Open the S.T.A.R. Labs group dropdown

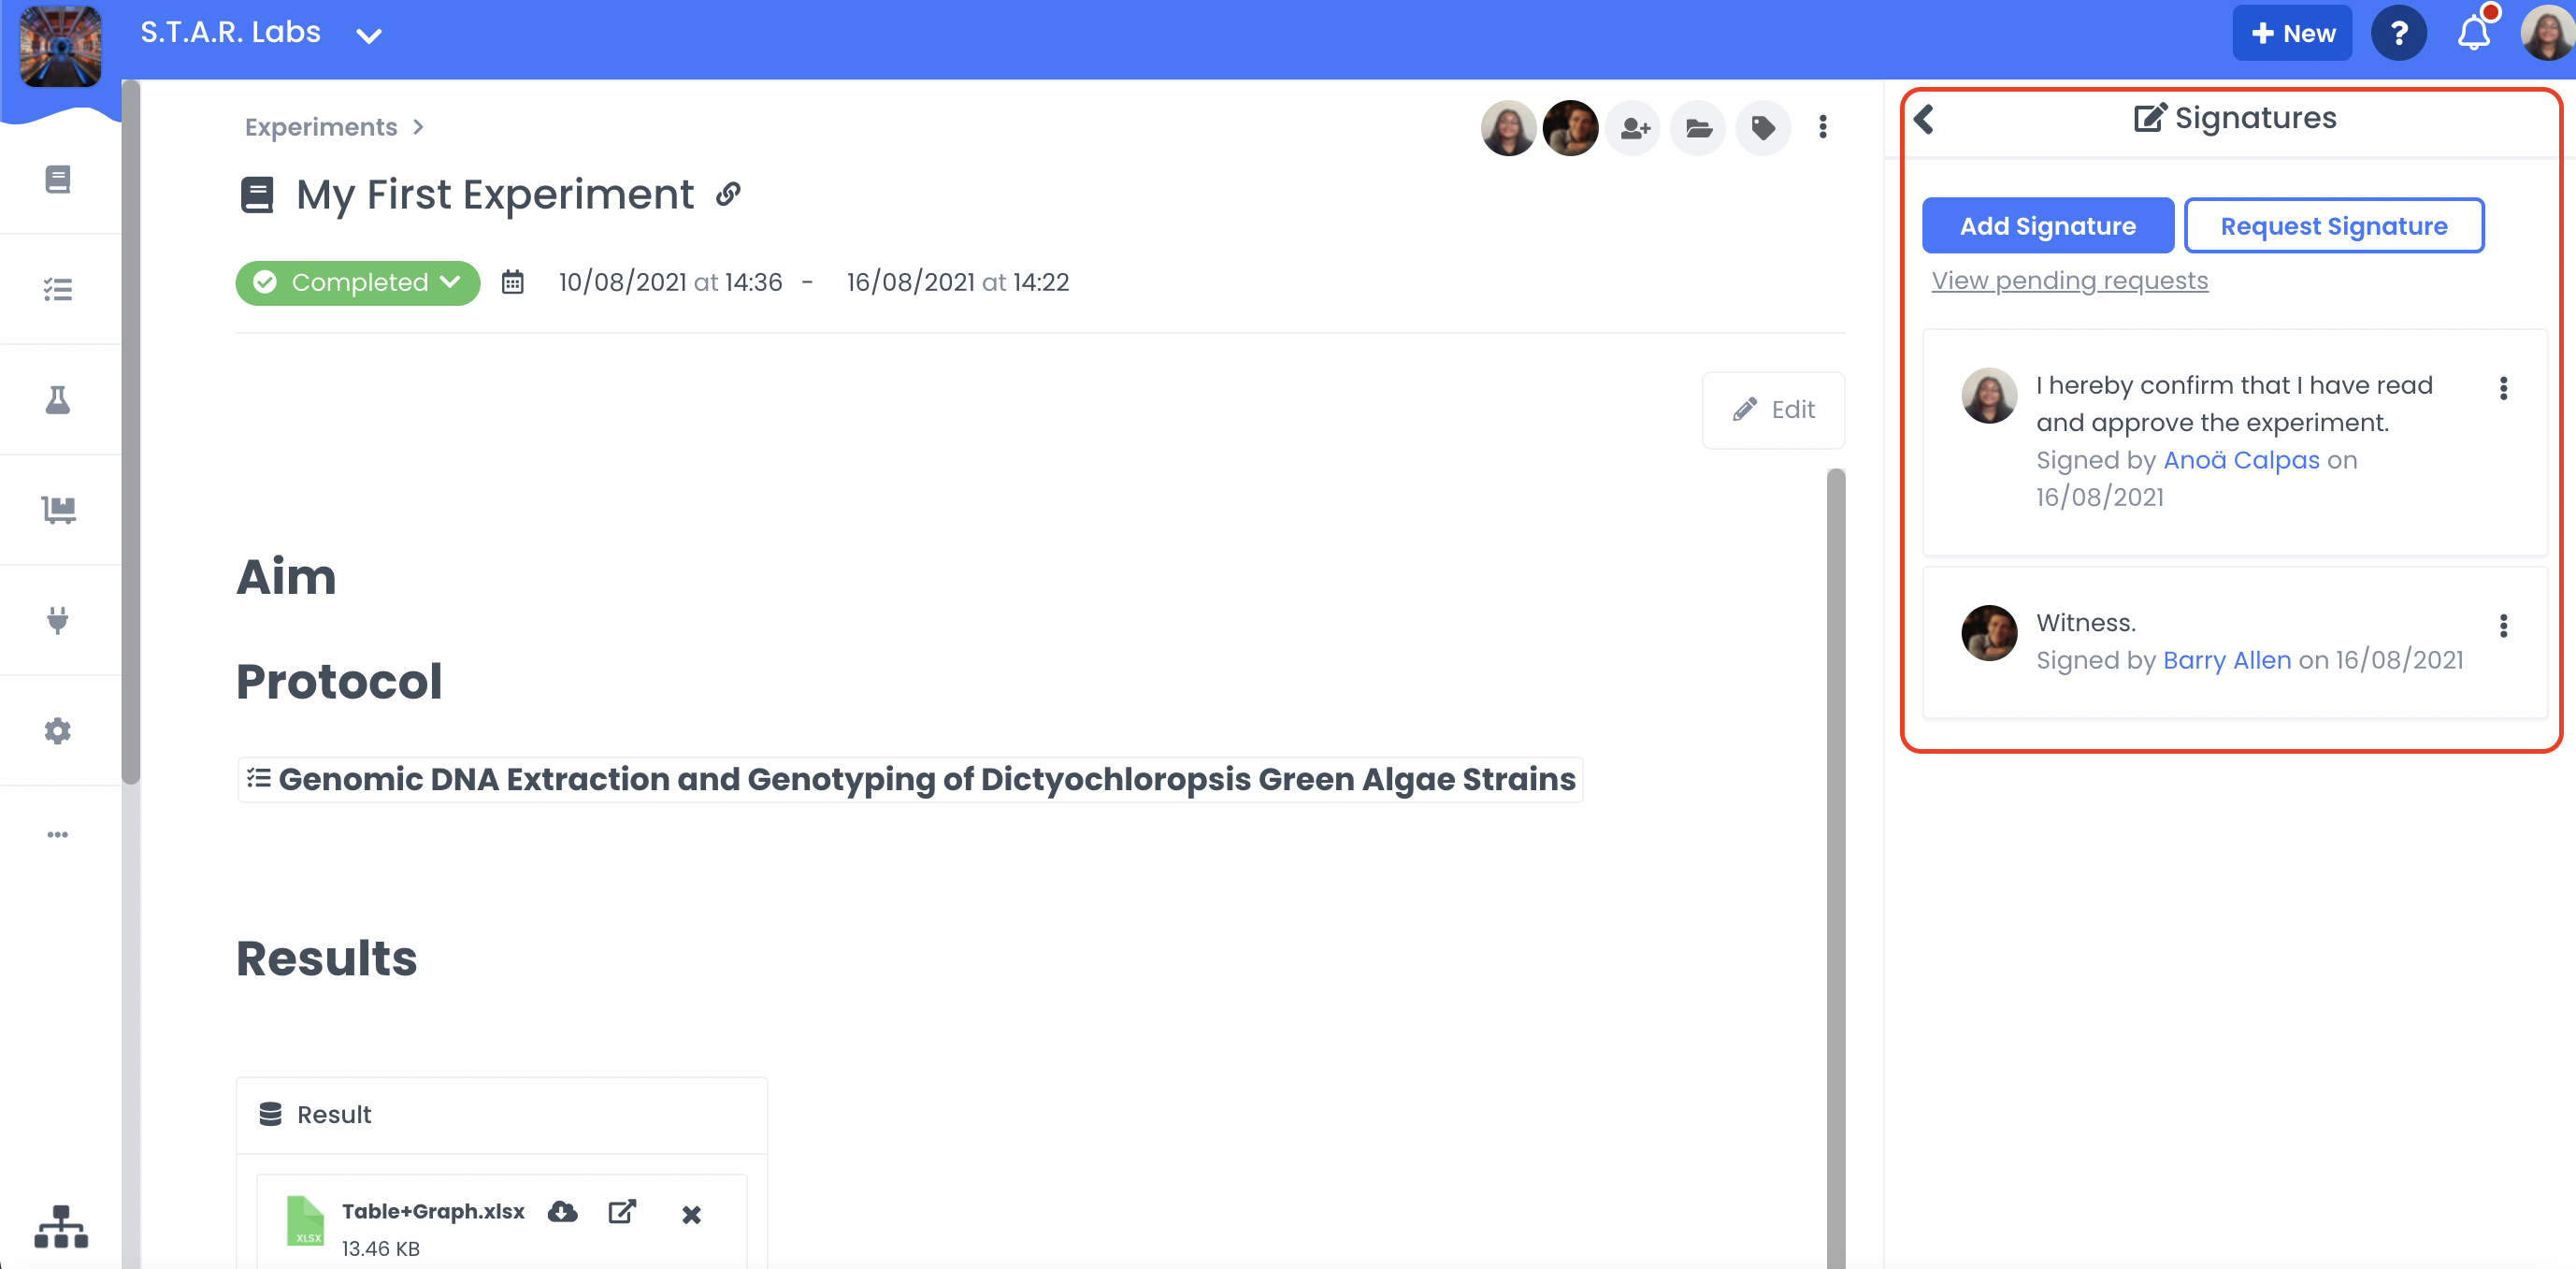tap(369, 36)
